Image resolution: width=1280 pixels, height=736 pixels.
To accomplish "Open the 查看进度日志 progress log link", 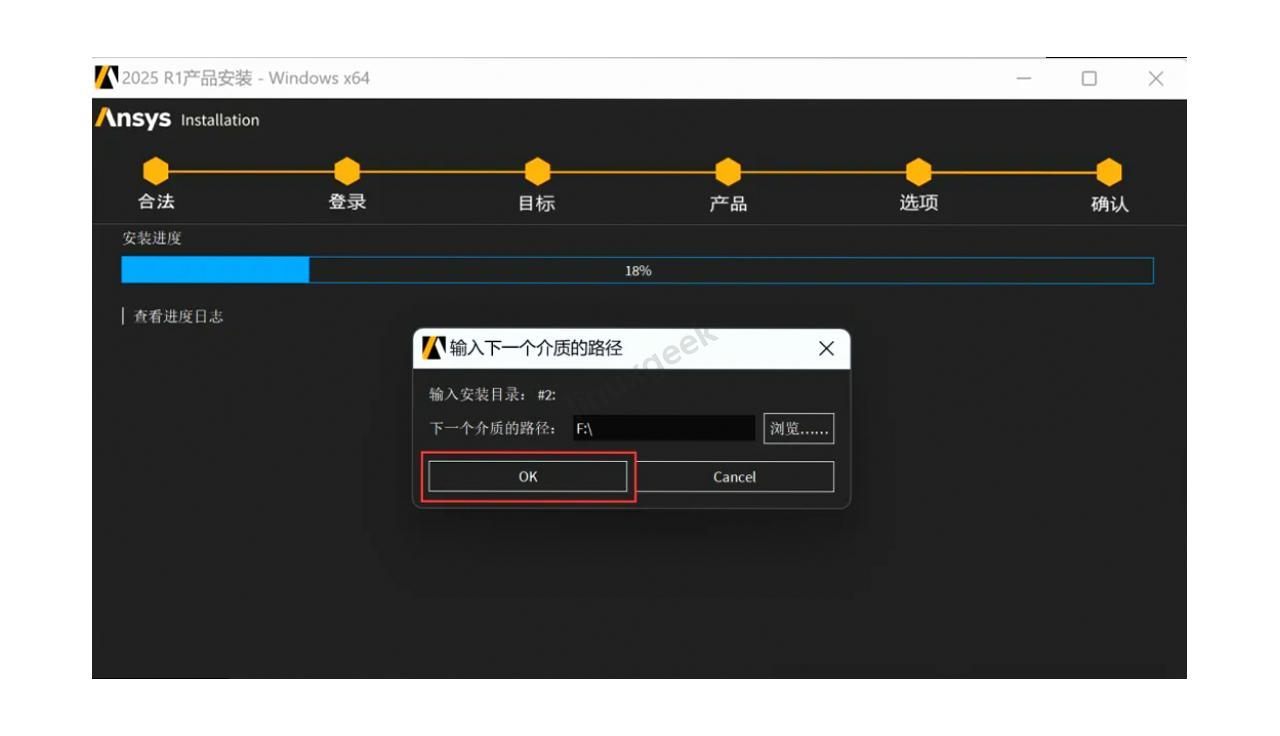I will pos(178,316).
